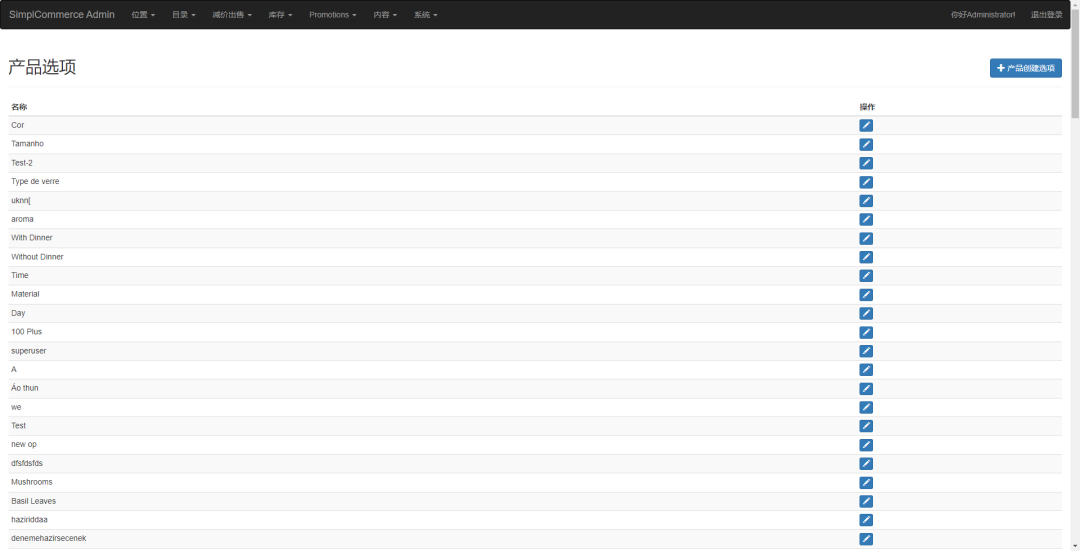The image size is (1080, 551).
Task: Edit the Basil Leaves option
Action: [866, 501]
